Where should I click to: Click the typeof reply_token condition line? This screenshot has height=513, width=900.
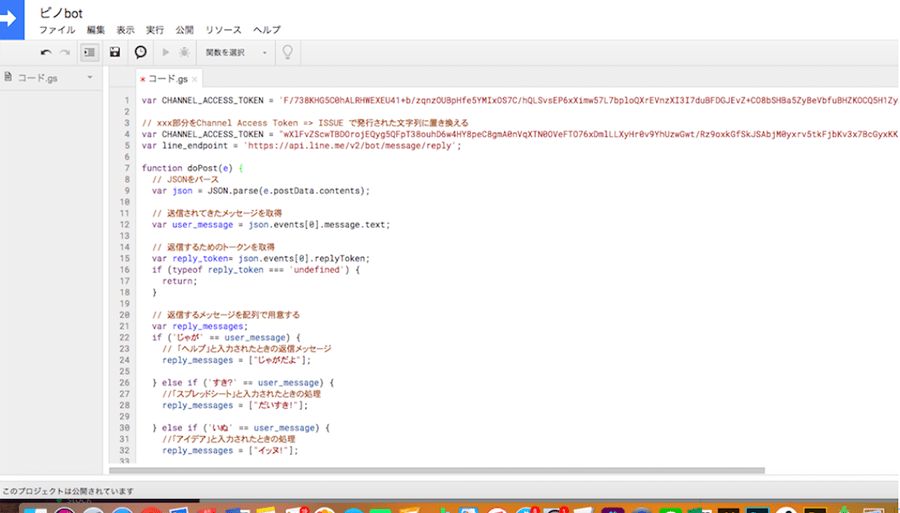click(255, 270)
